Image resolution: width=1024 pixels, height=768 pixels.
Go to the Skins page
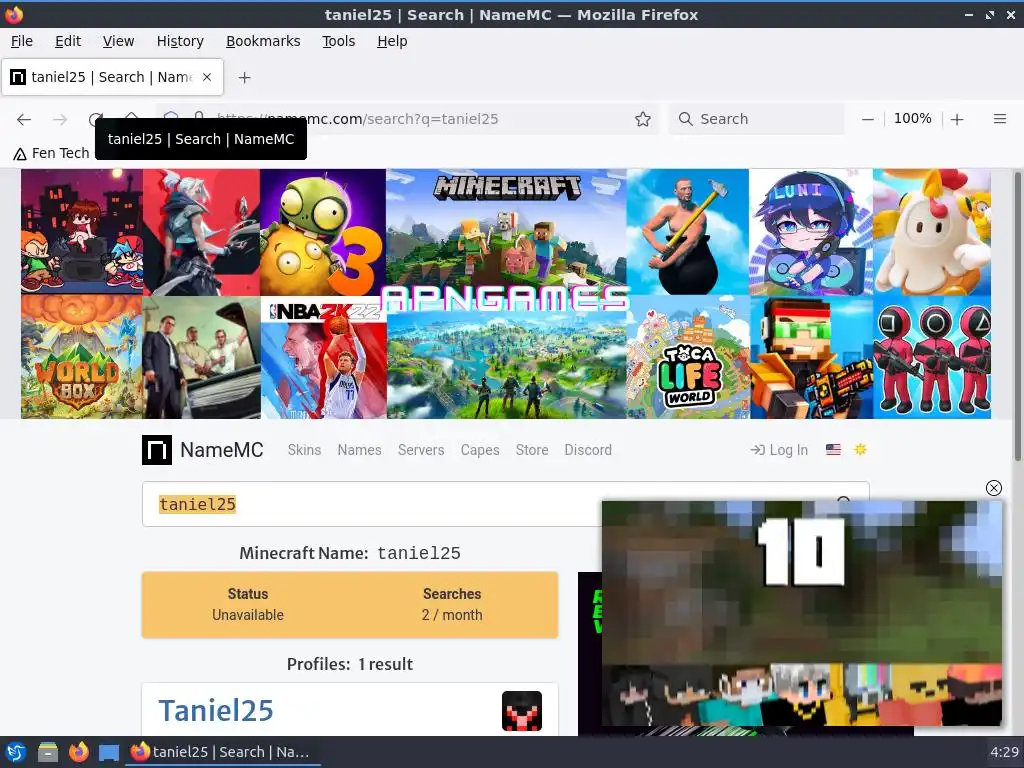pyautogui.click(x=304, y=450)
